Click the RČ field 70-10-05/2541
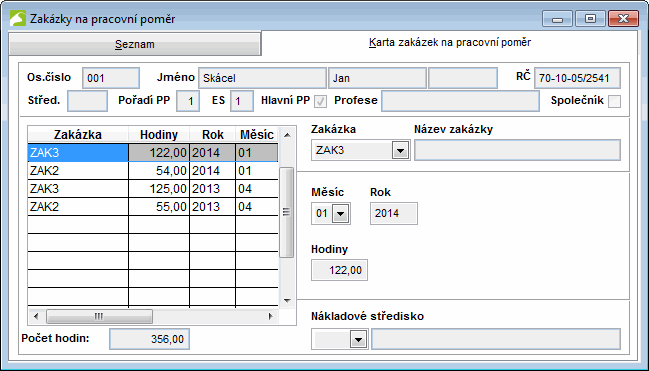This screenshot has height=371, width=649. click(577, 78)
